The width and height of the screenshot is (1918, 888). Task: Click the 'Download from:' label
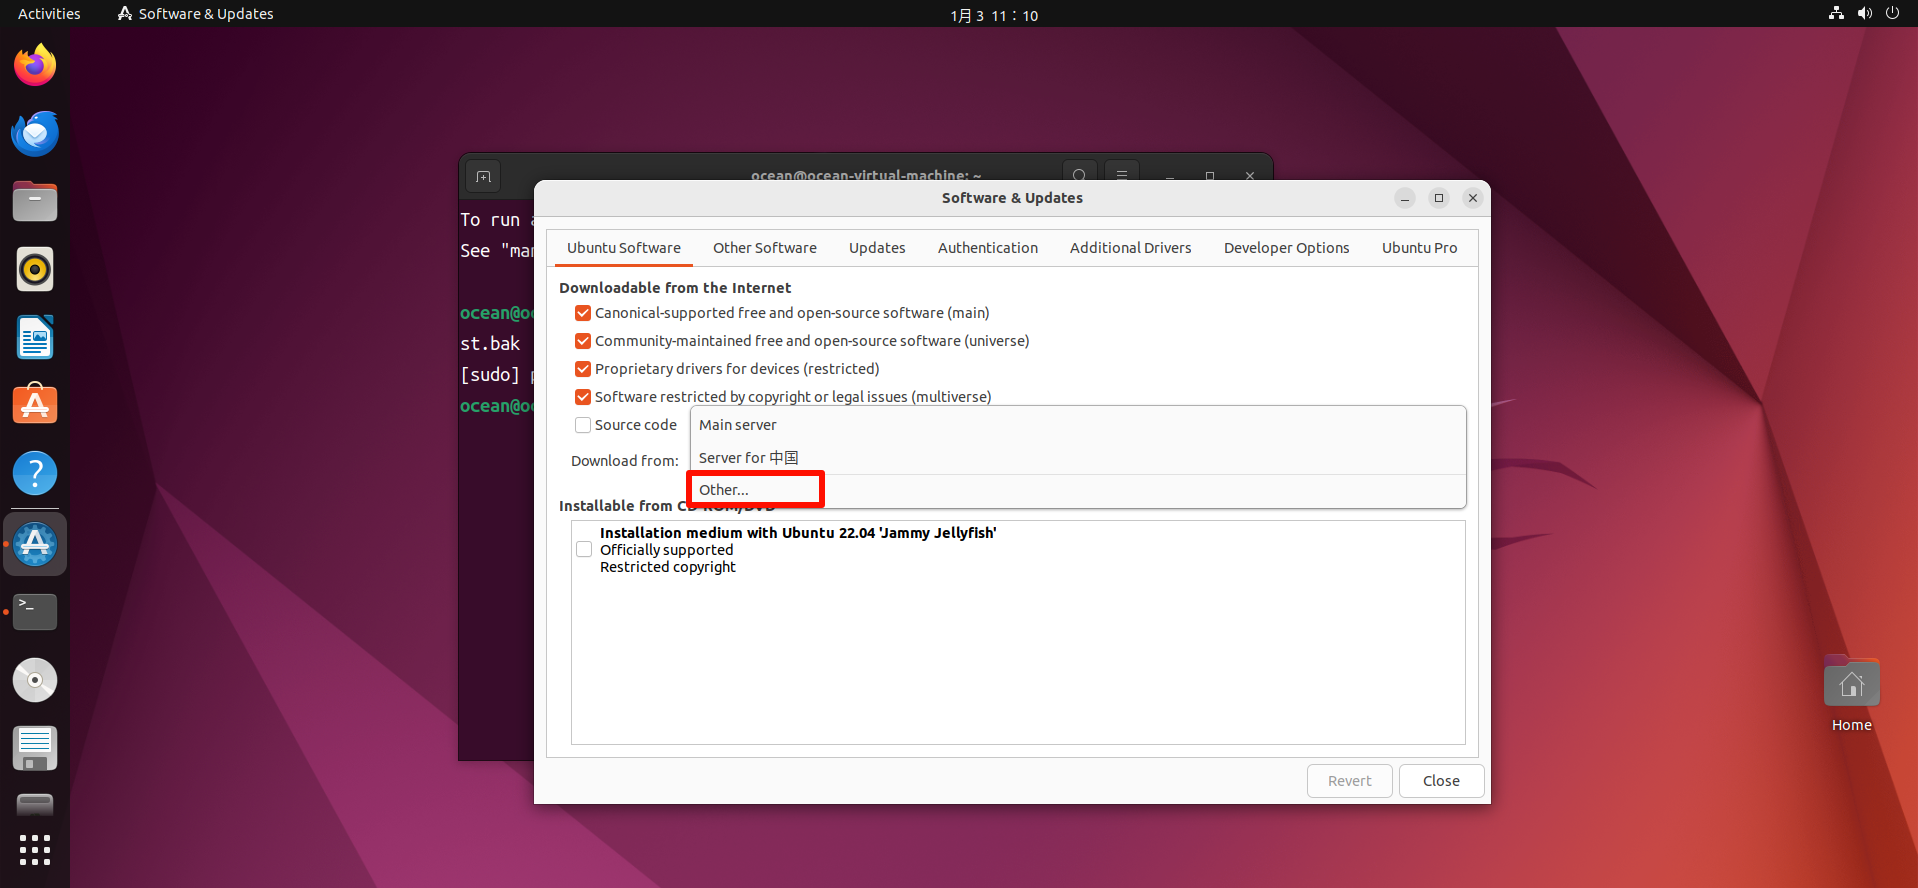click(625, 461)
